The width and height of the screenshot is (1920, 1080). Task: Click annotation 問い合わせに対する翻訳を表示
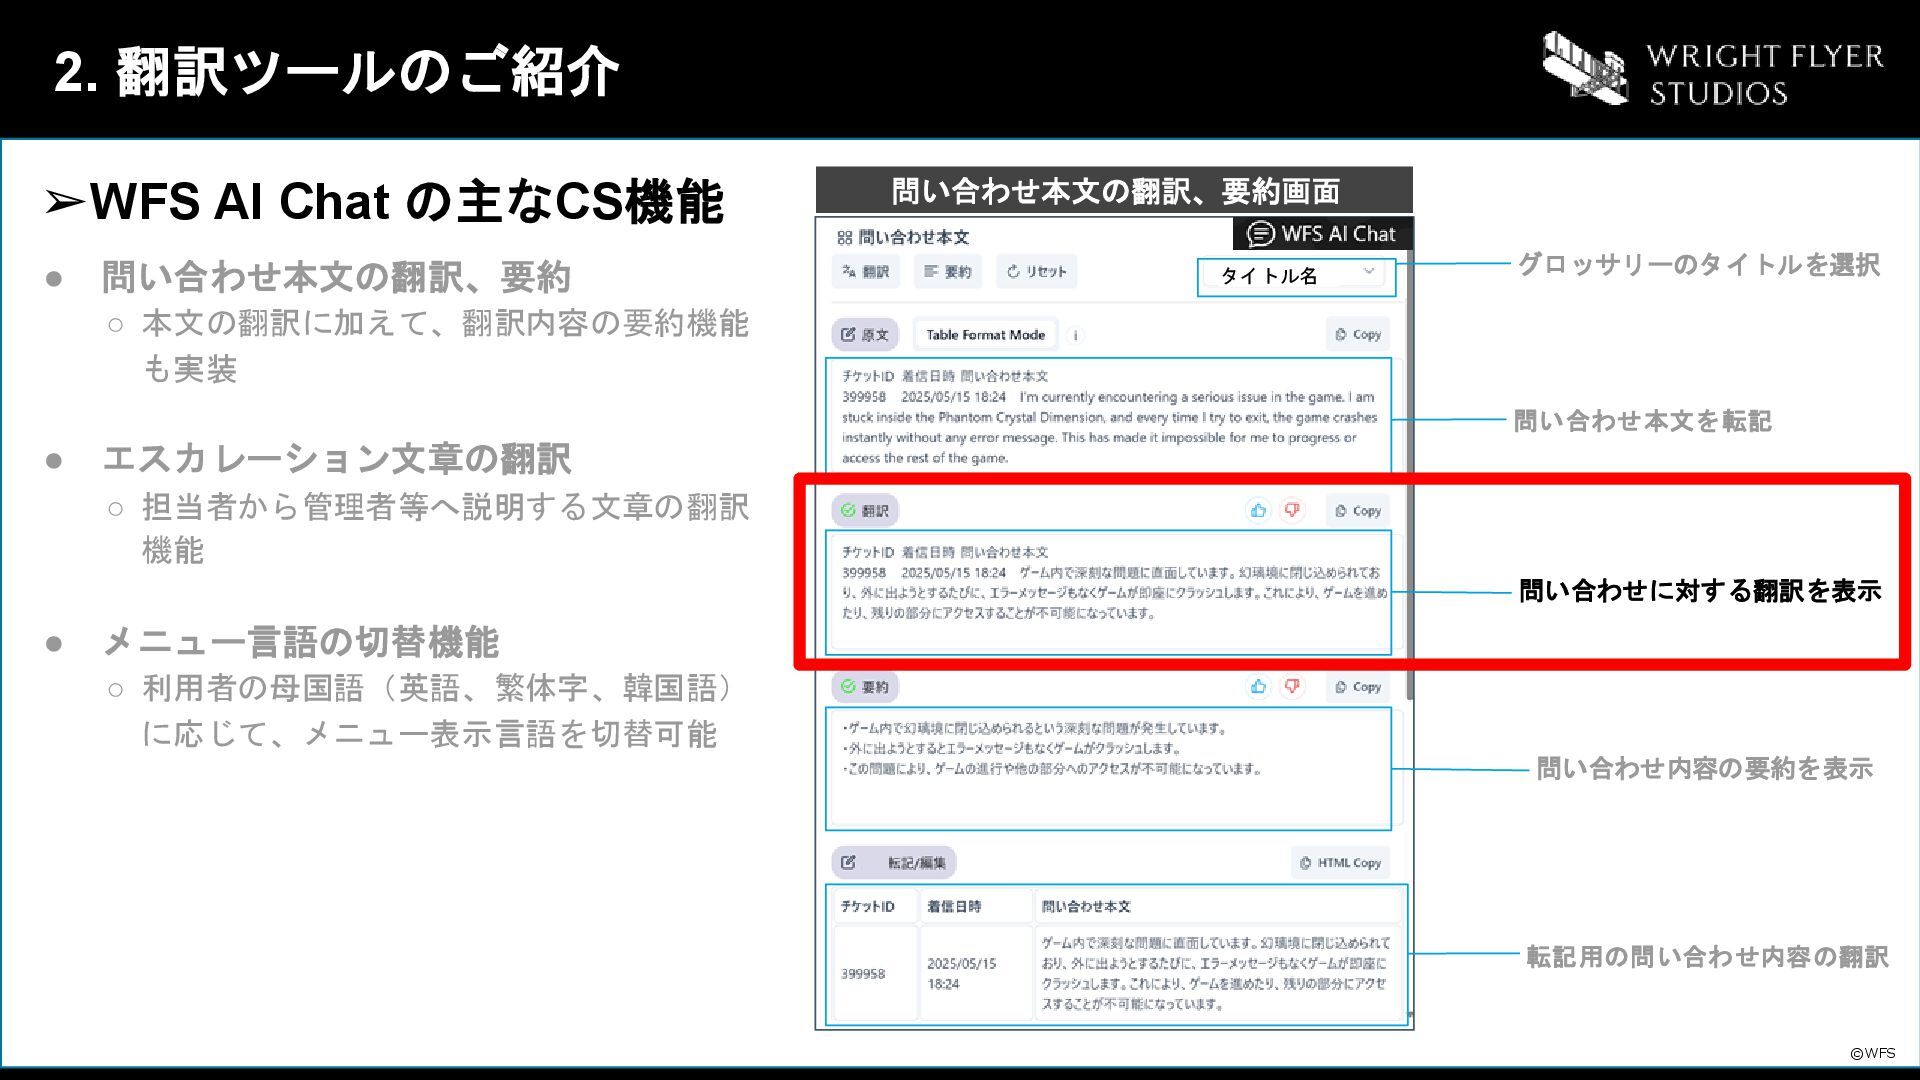[x=1700, y=591]
